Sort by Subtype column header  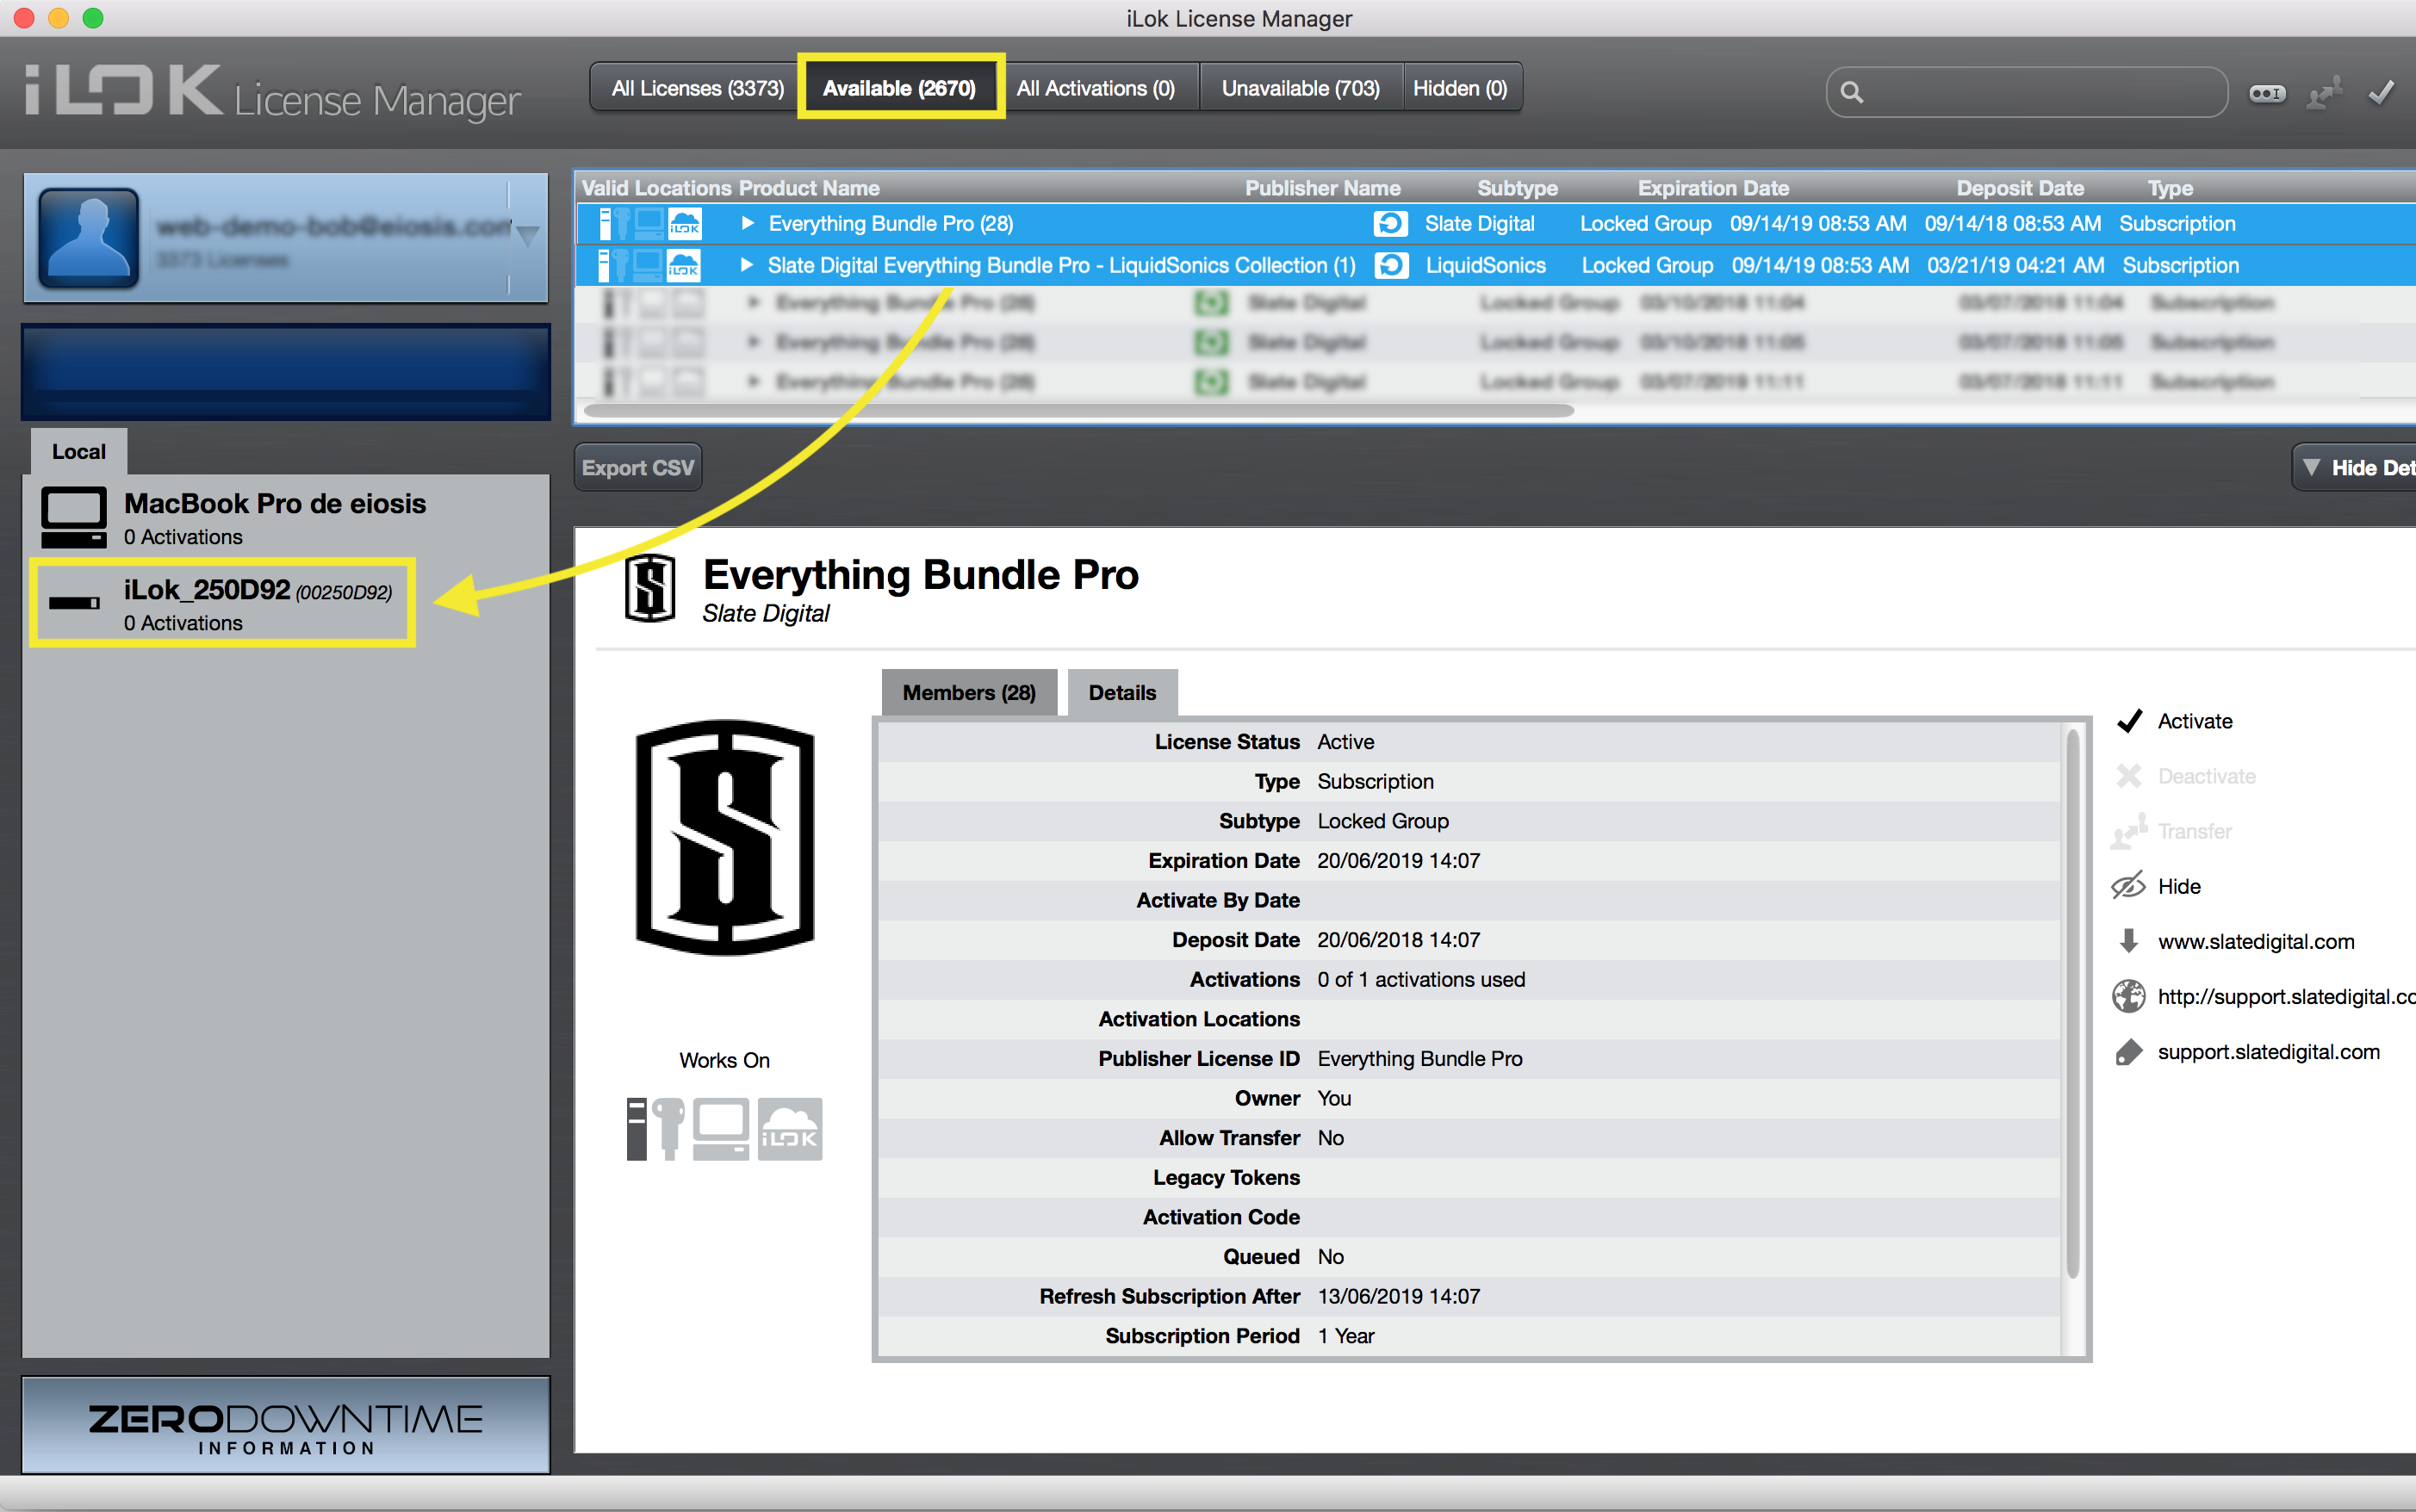1517,188
